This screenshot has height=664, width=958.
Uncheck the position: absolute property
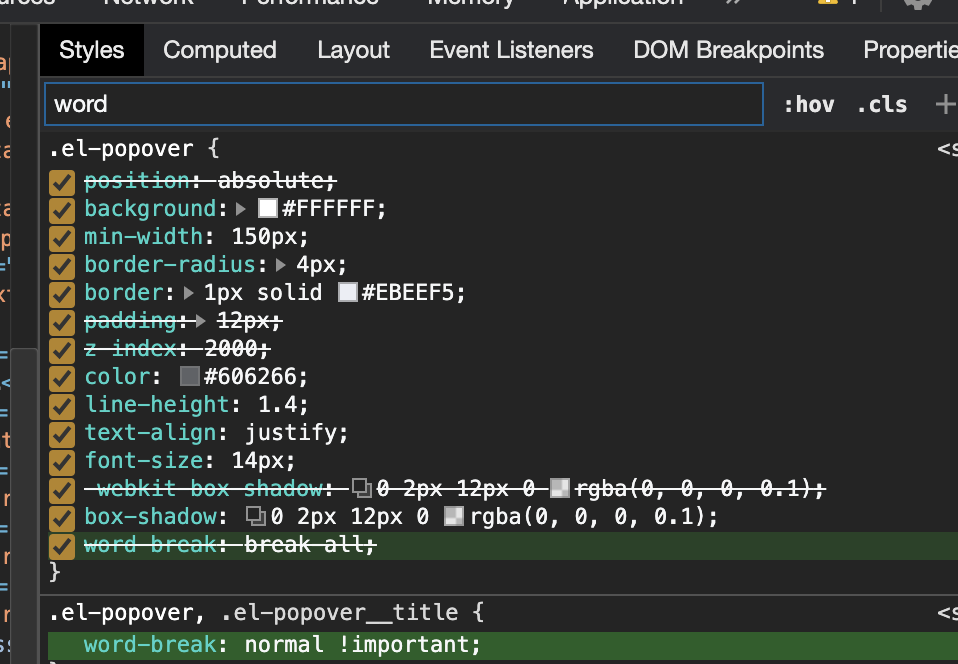[x=62, y=181]
